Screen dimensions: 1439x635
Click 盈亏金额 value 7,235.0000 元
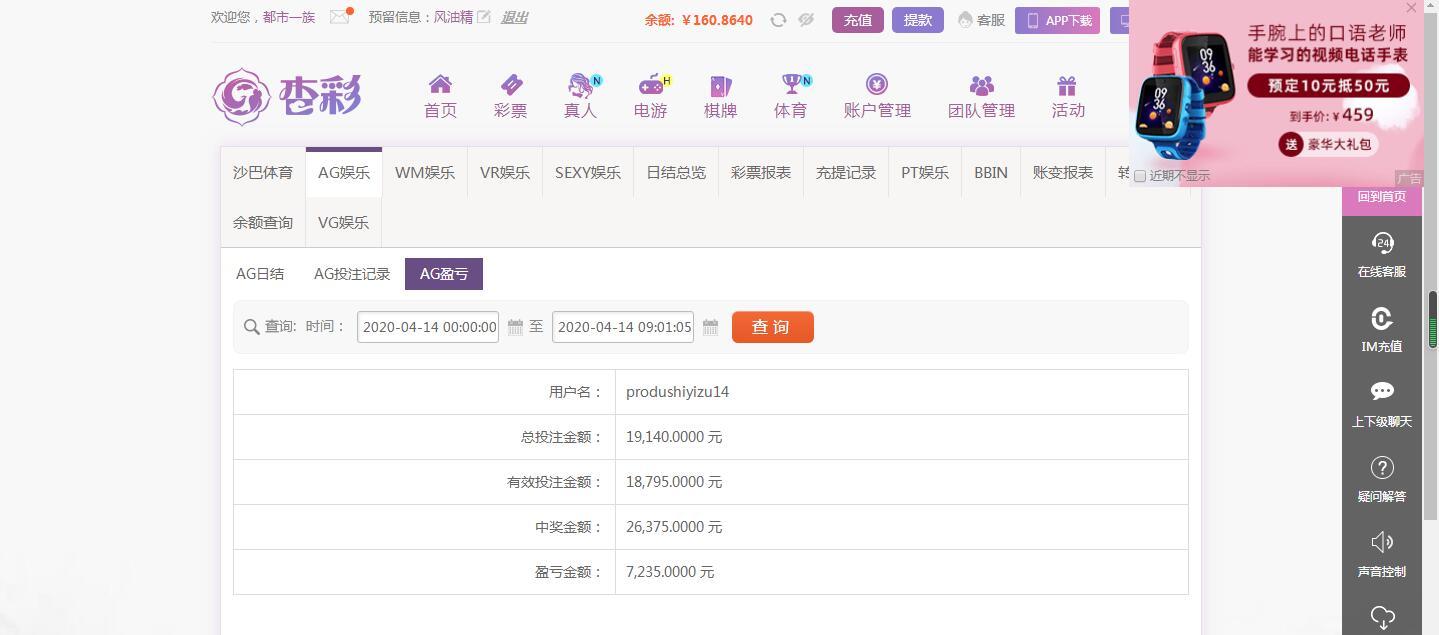(x=670, y=572)
